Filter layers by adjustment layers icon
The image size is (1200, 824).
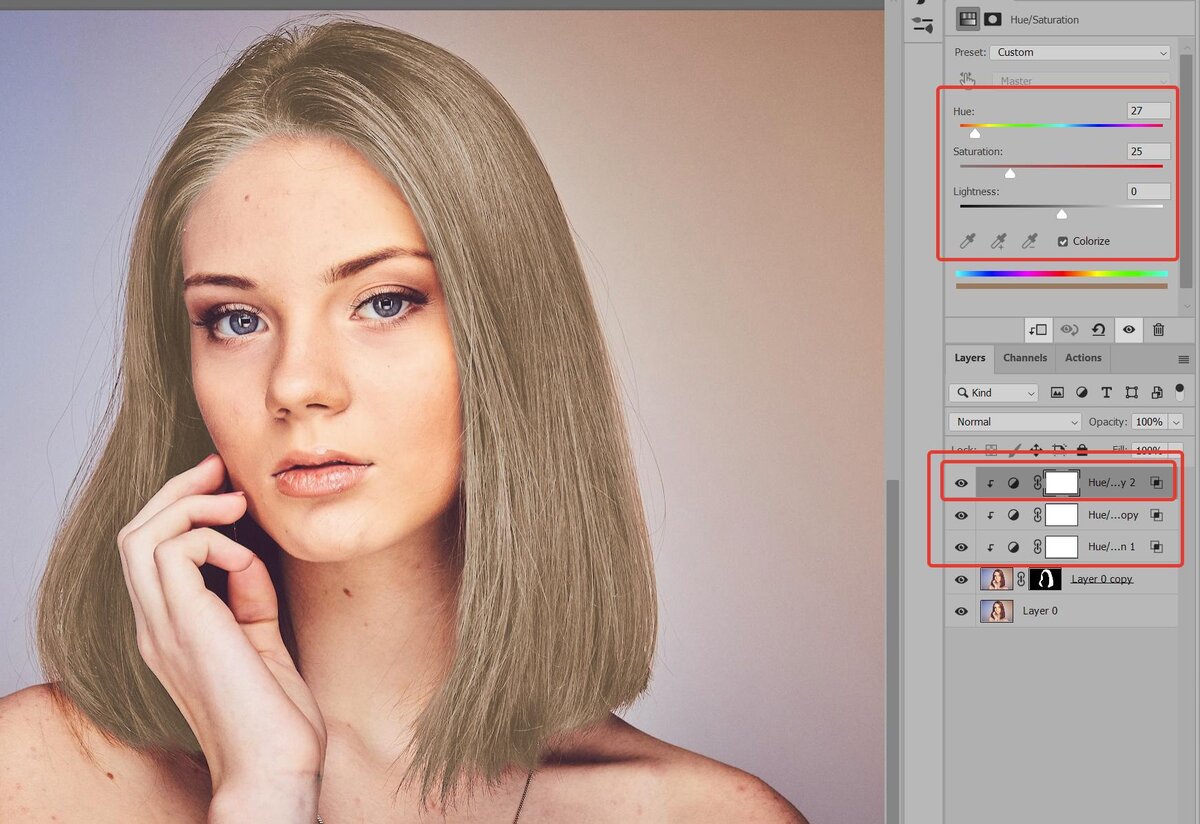click(x=1082, y=393)
